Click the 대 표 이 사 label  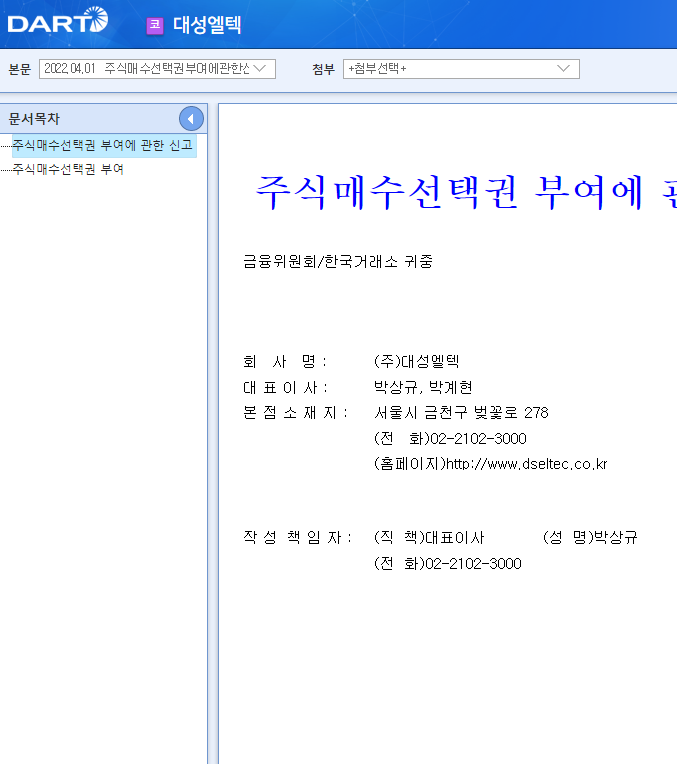tap(286, 388)
